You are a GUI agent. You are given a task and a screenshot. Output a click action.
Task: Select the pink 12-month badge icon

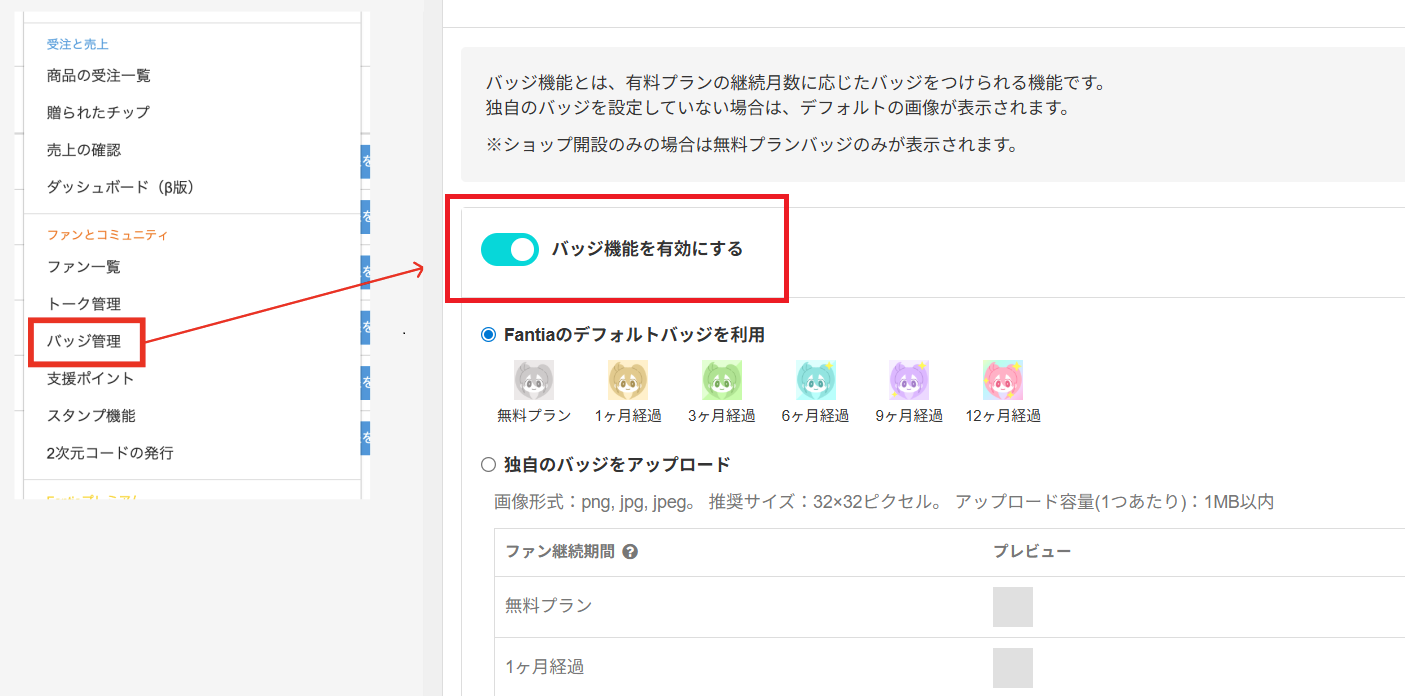(1003, 380)
